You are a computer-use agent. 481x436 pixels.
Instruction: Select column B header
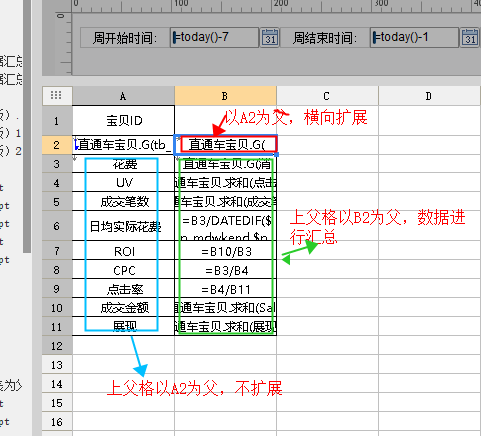(x=225, y=96)
